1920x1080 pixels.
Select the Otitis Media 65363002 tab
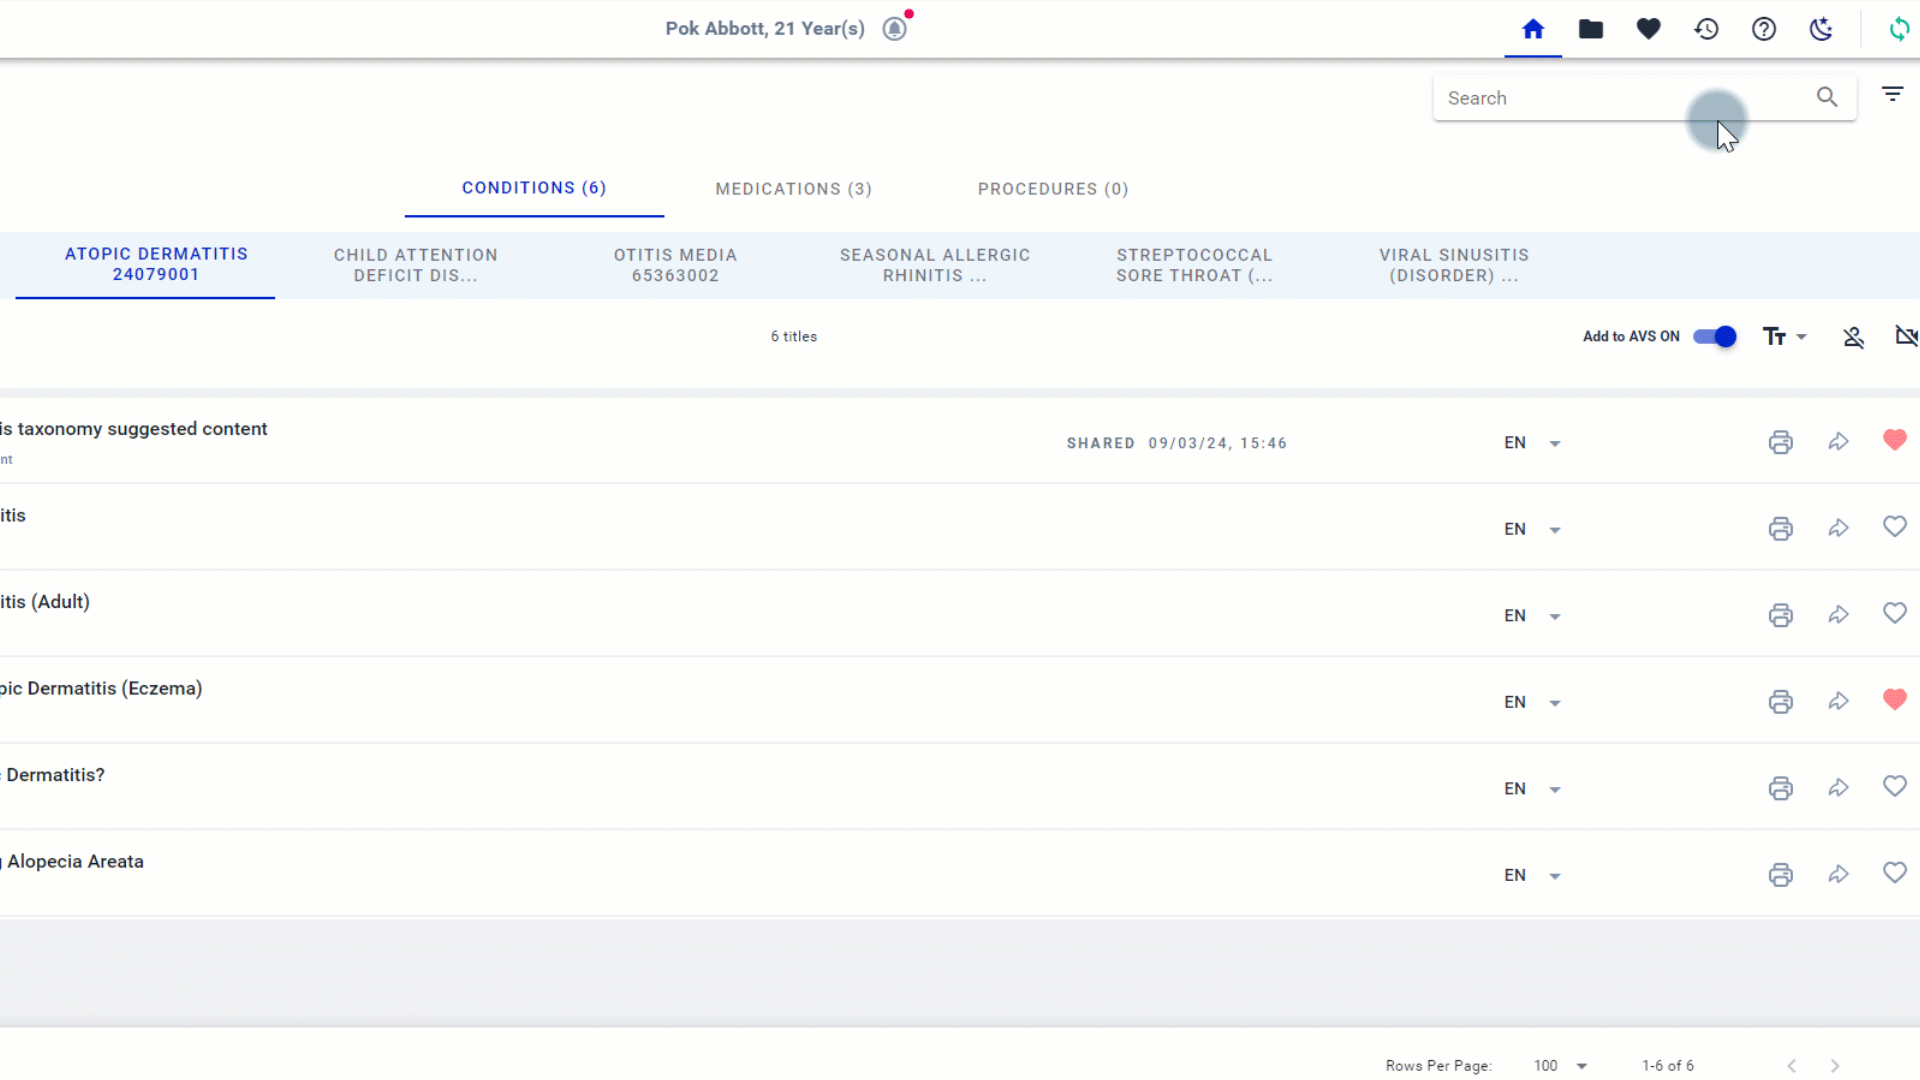675,265
